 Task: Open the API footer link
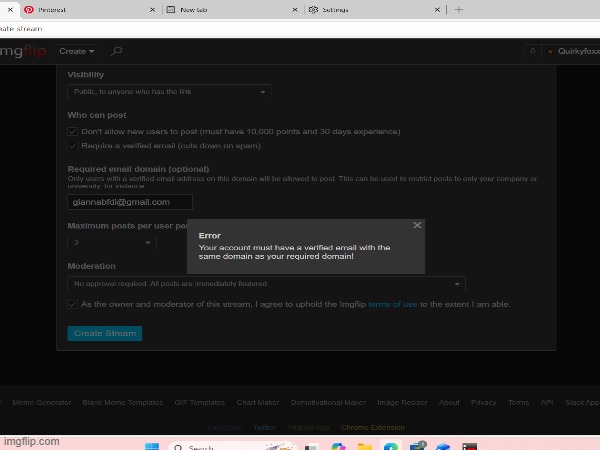(x=547, y=403)
